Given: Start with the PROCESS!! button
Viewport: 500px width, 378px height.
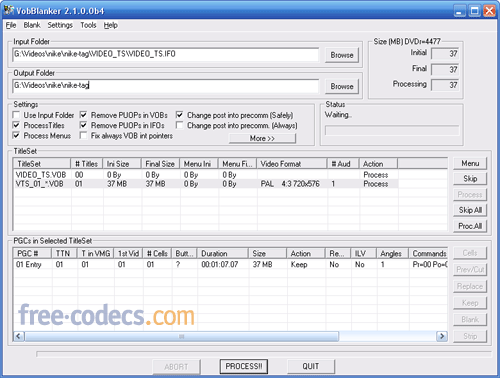Looking at the screenshot, I should point(244,366).
